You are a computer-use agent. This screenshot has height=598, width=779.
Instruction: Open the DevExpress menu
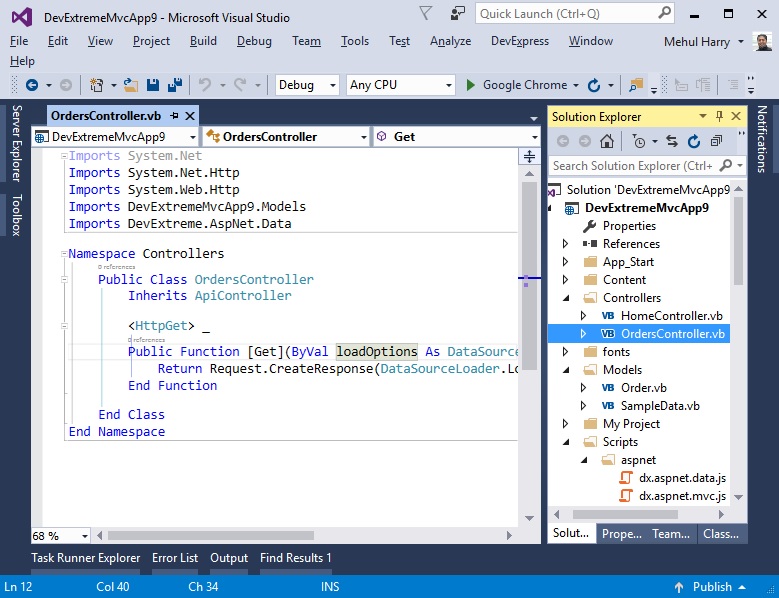click(x=520, y=41)
